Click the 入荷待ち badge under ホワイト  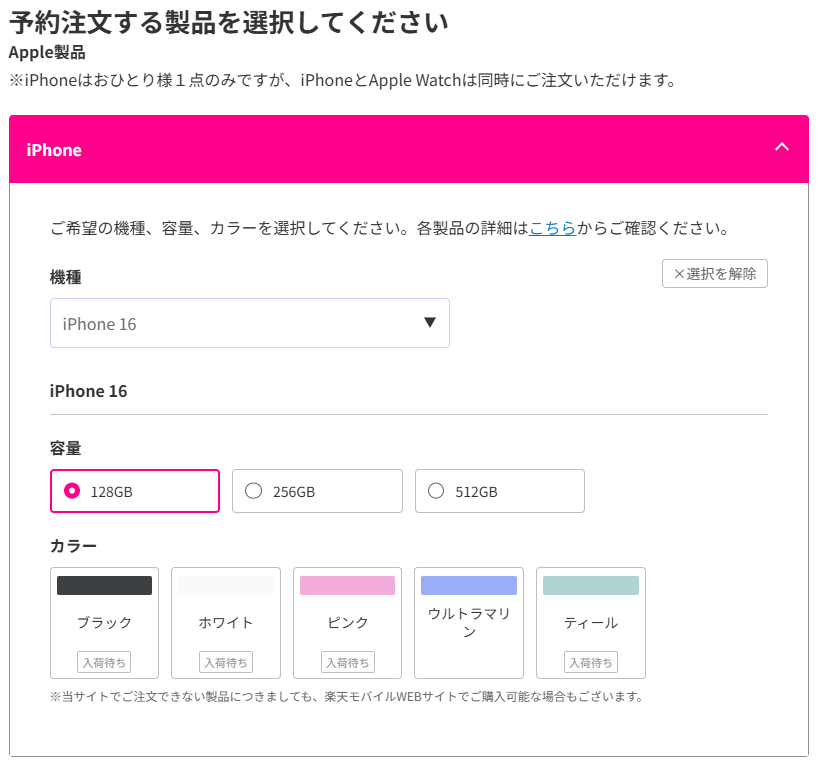(x=225, y=662)
